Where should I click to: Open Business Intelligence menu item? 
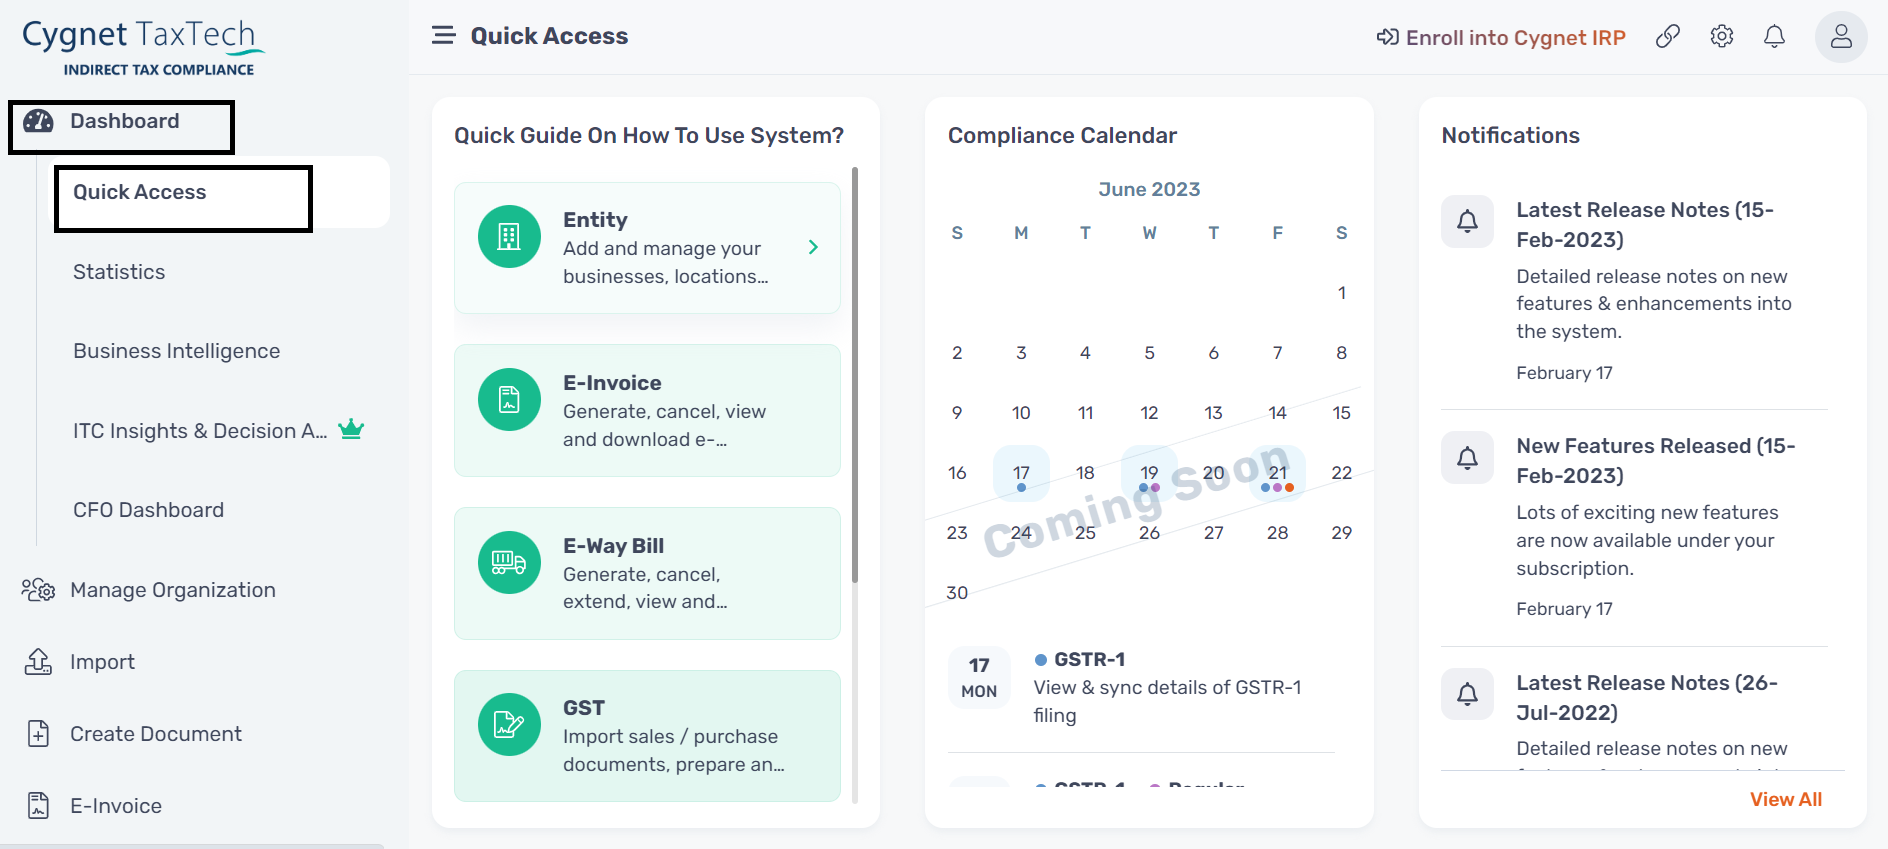click(x=176, y=351)
